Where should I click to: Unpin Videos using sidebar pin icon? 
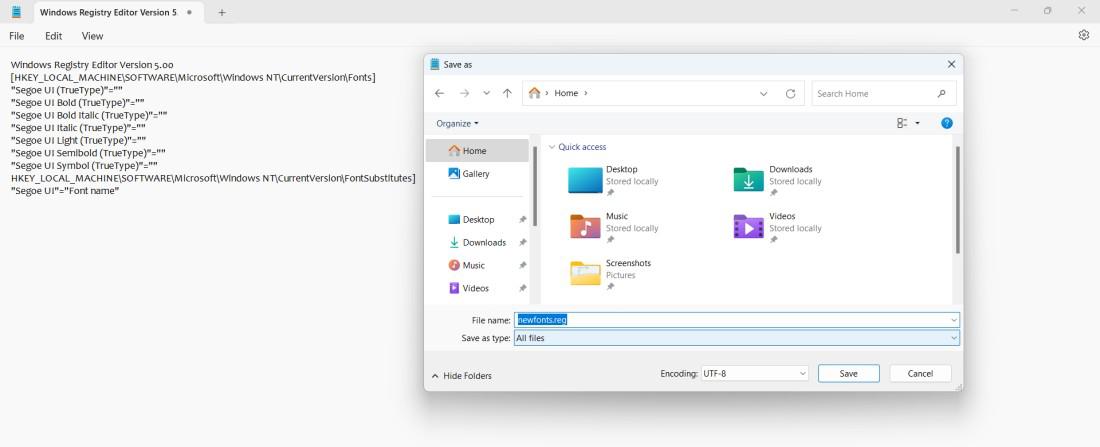click(523, 288)
